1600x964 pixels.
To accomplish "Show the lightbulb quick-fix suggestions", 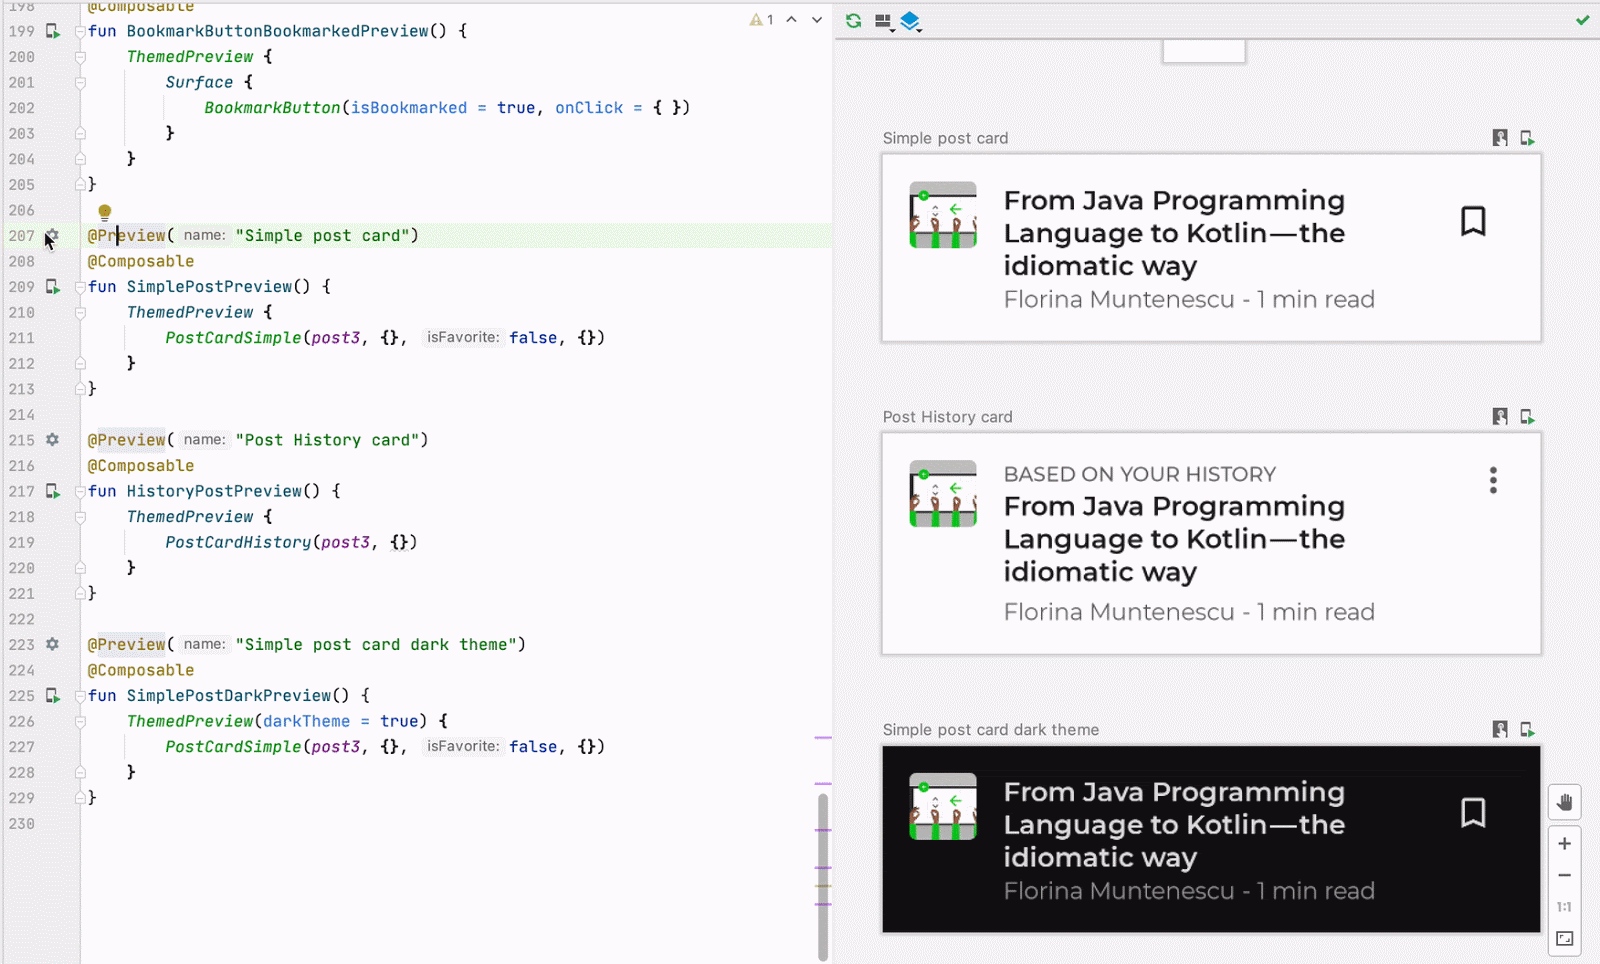I will point(104,212).
